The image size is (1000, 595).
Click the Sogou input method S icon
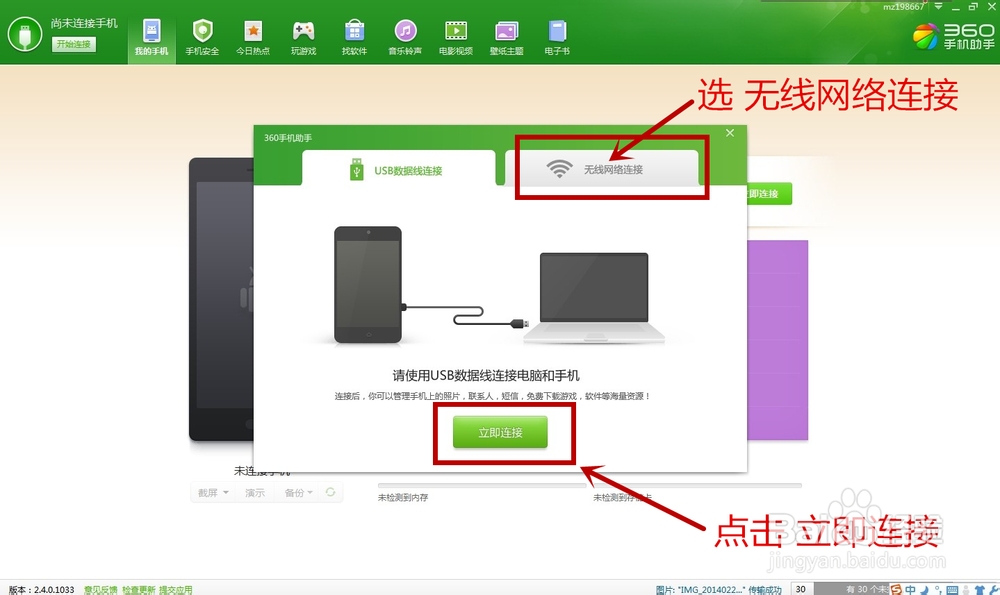coord(897,589)
